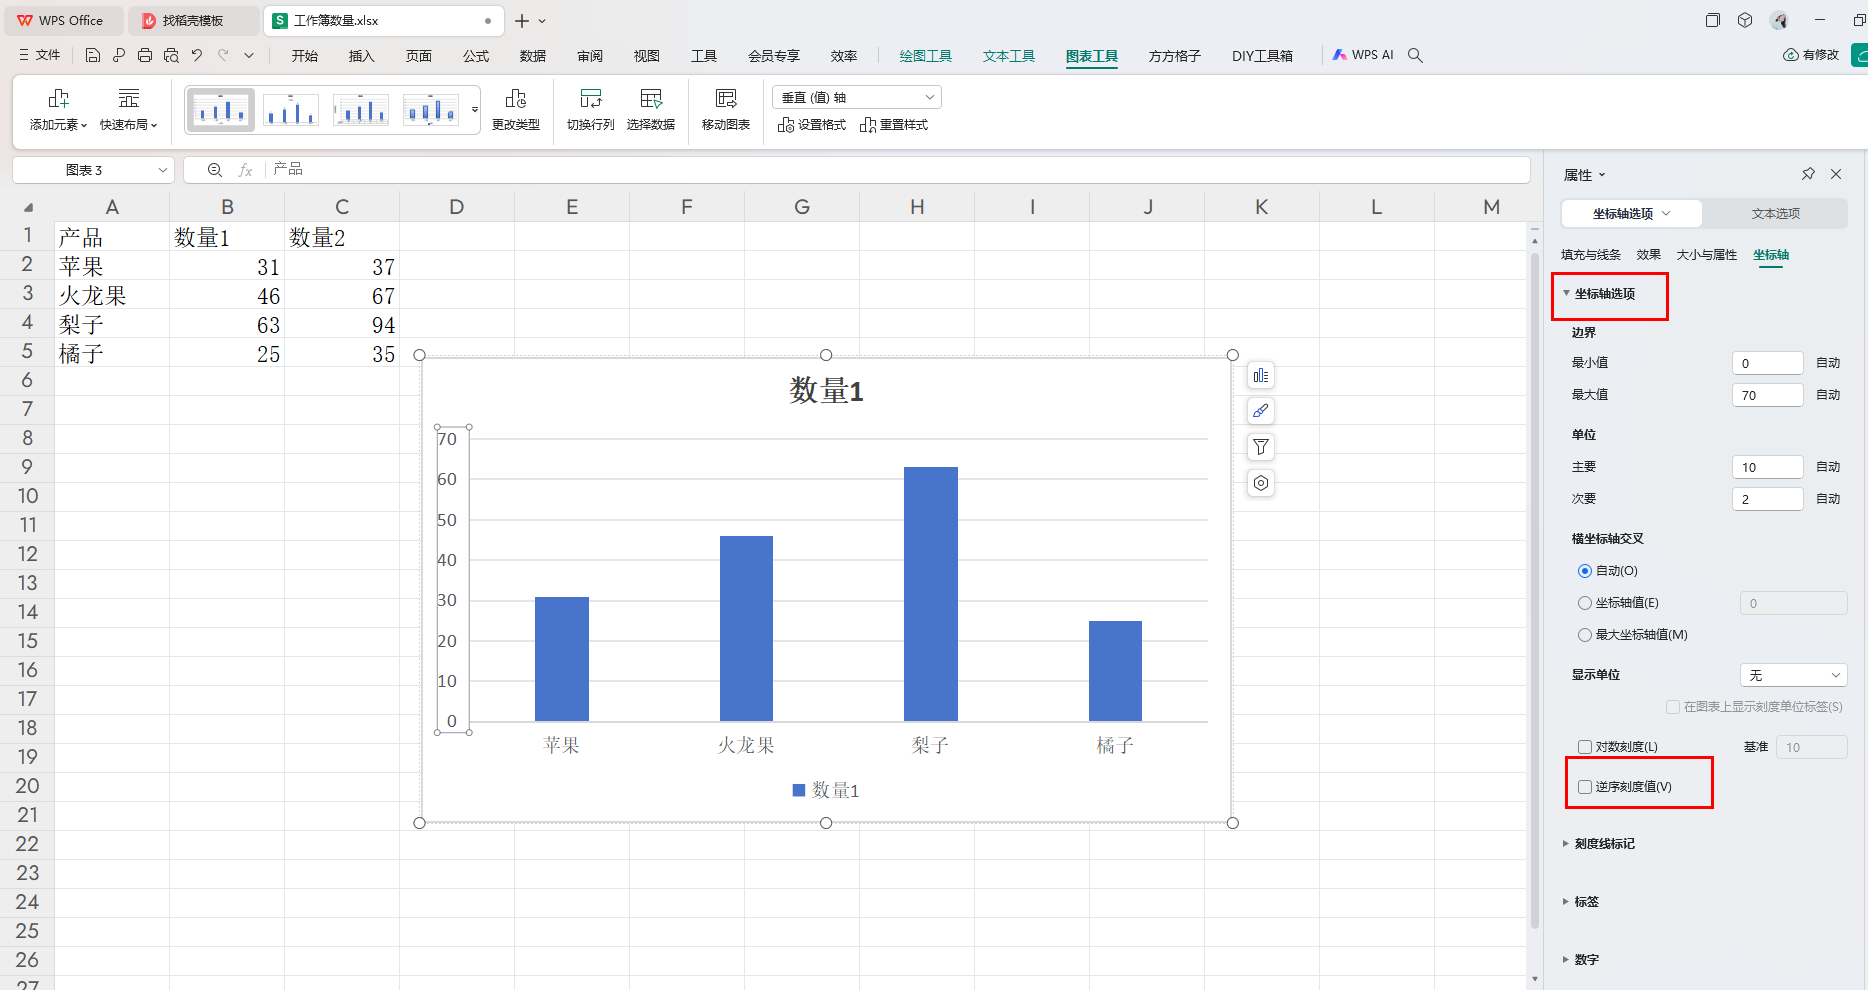Screen dimensions: 1868x990
Task: Switch to Fill & Line (填充与线条) sub-tab
Action: [x=1591, y=255]
